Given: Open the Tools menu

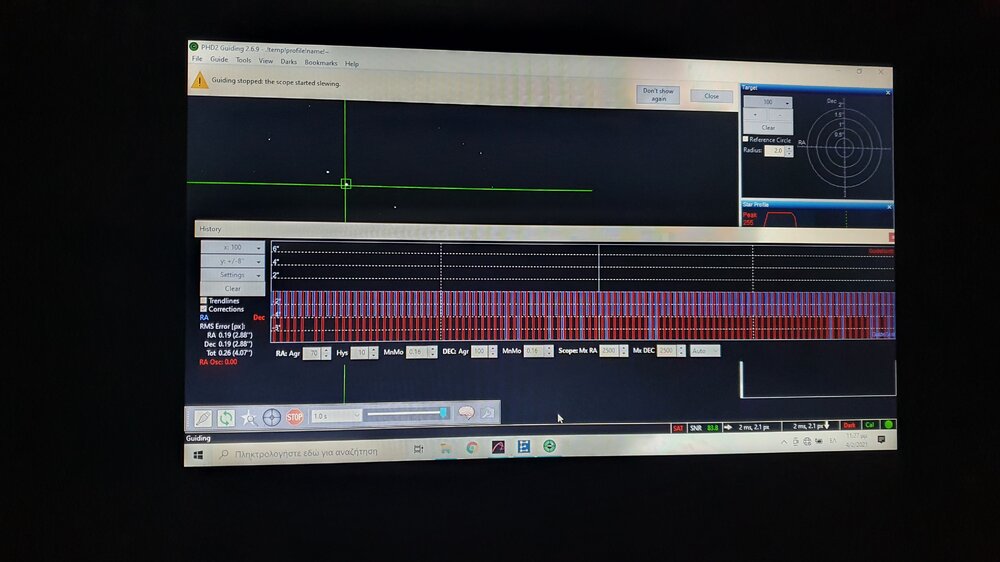Looking at the screenshot, I should [x=243, y=60].
